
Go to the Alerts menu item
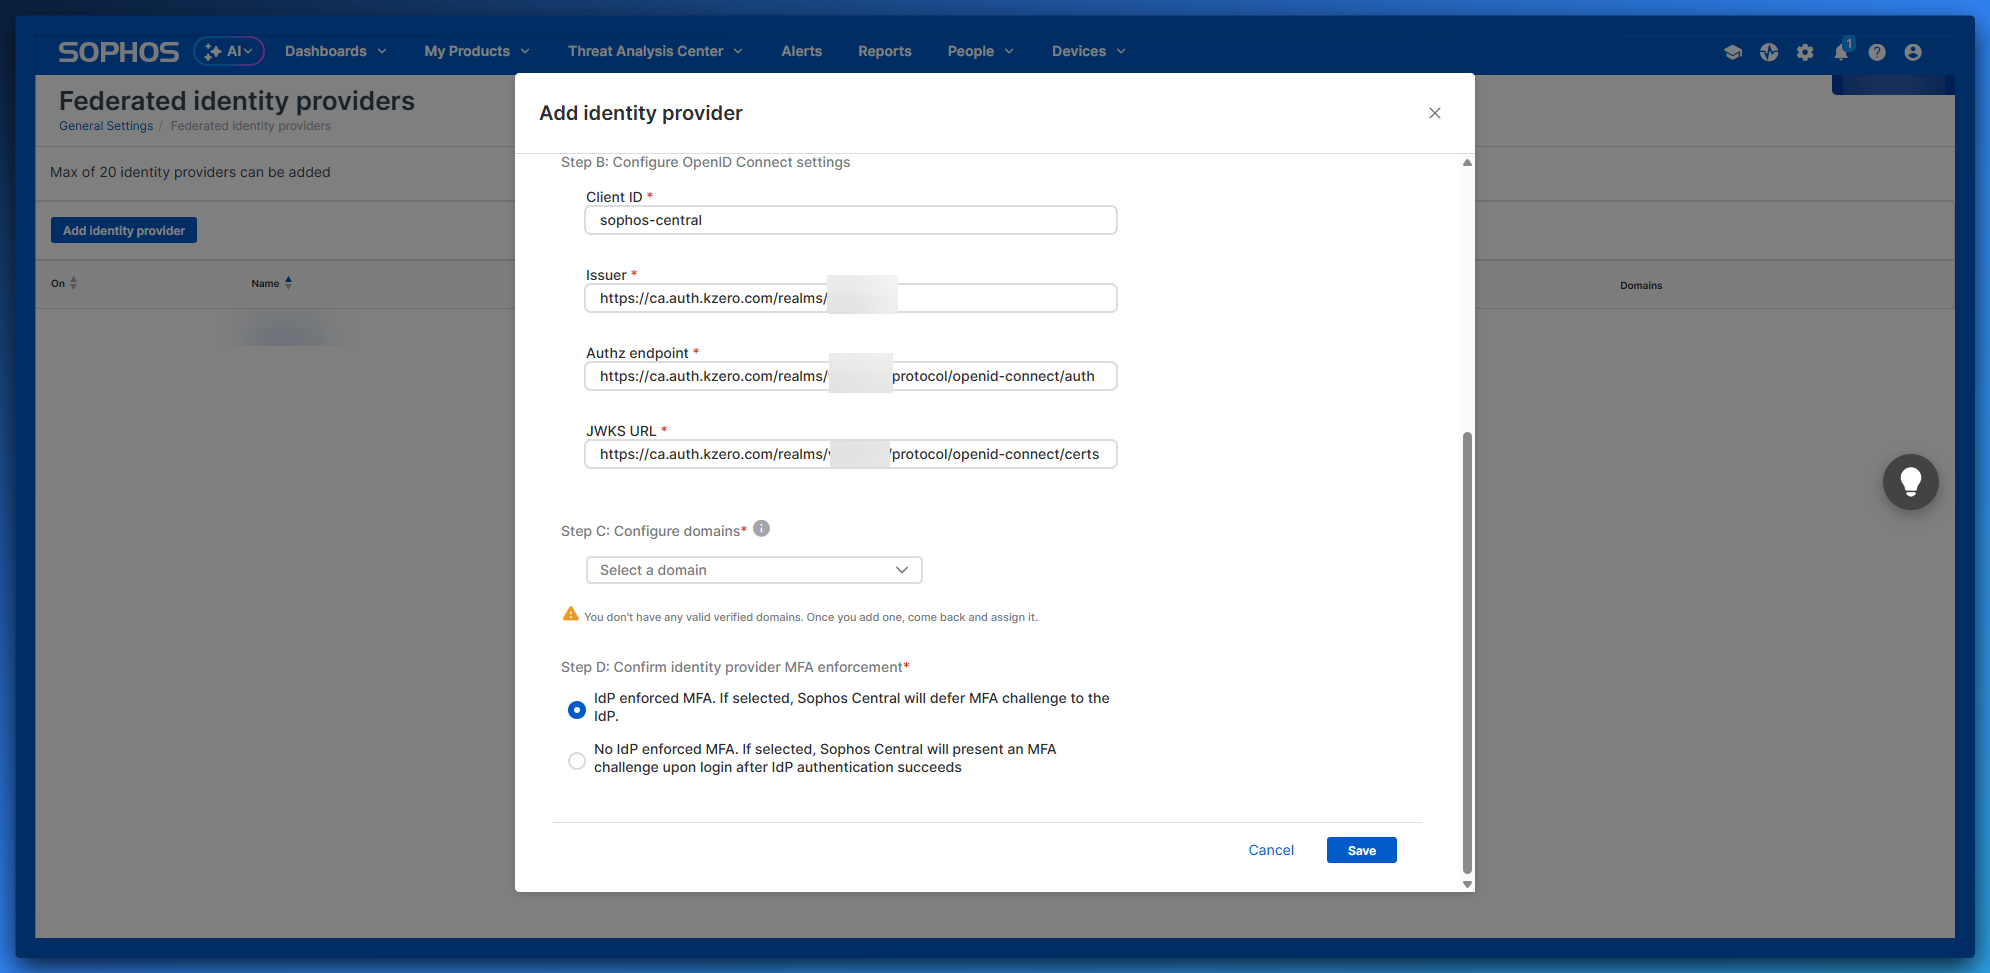(x=801, y=51)
